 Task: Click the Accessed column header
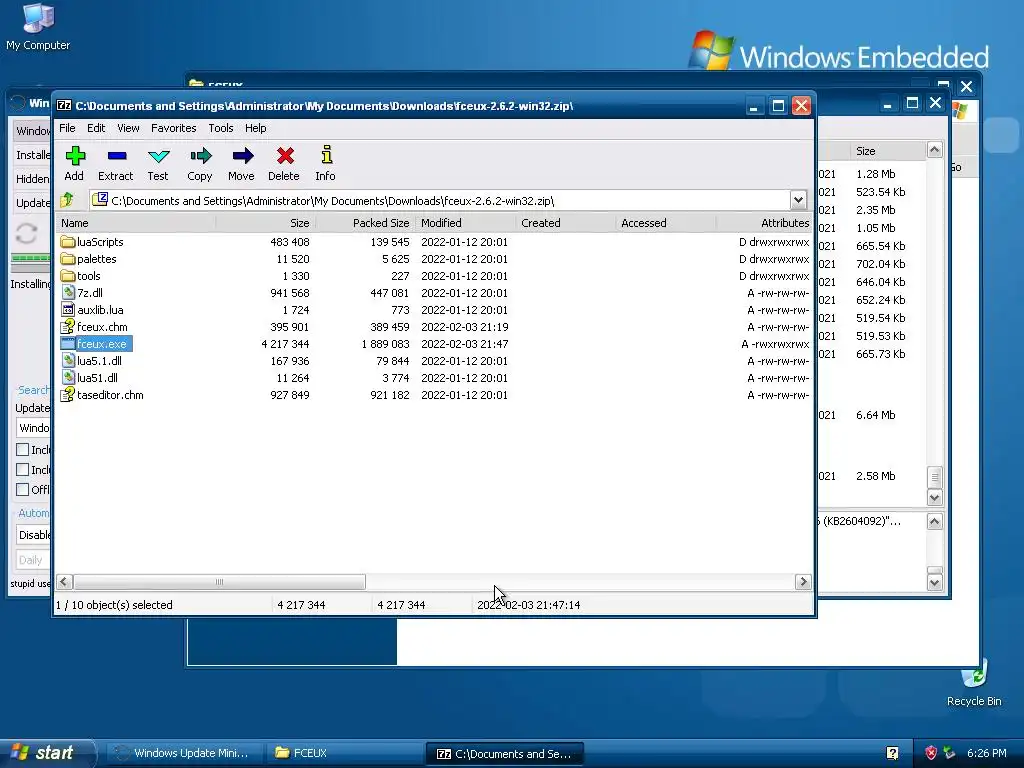click(665, 223)
